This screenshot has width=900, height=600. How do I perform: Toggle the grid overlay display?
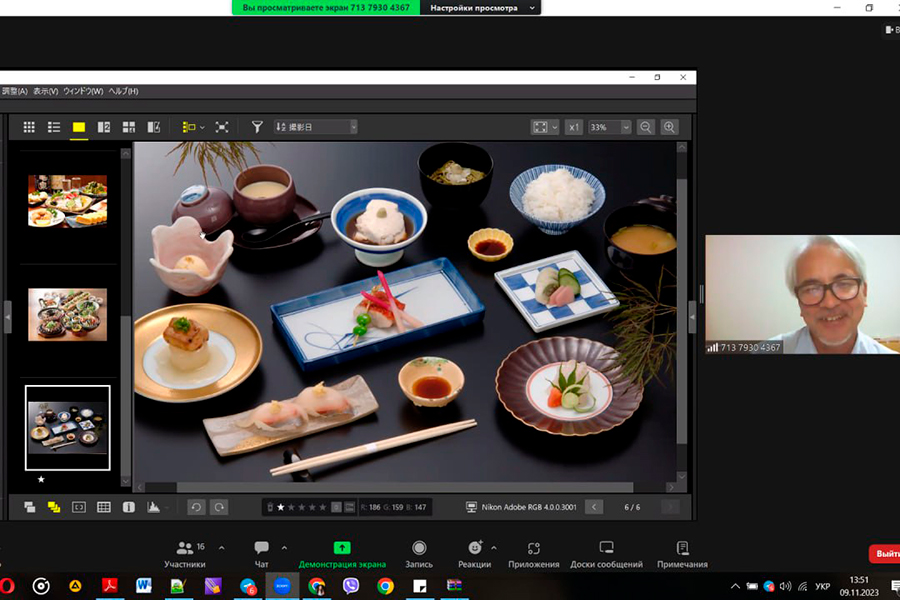[x=104, y=507]
